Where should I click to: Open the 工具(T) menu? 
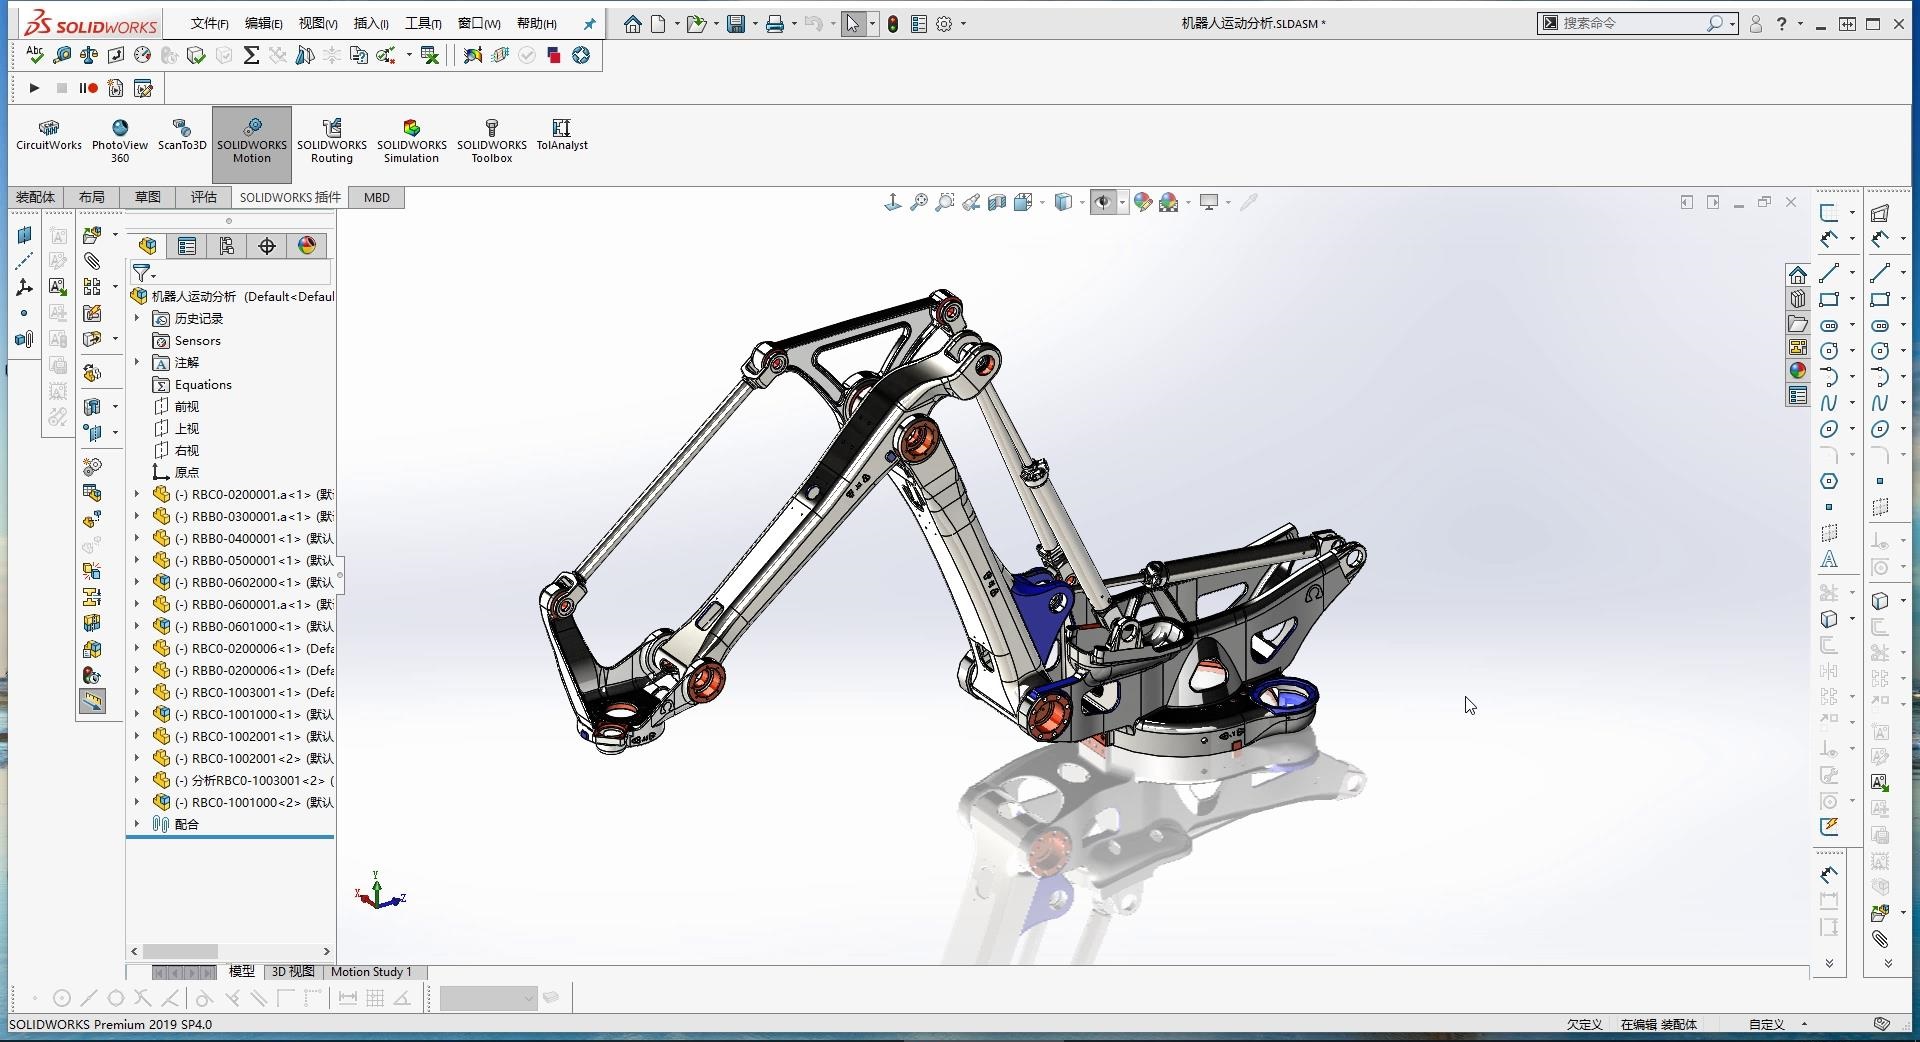pos(423,23)
